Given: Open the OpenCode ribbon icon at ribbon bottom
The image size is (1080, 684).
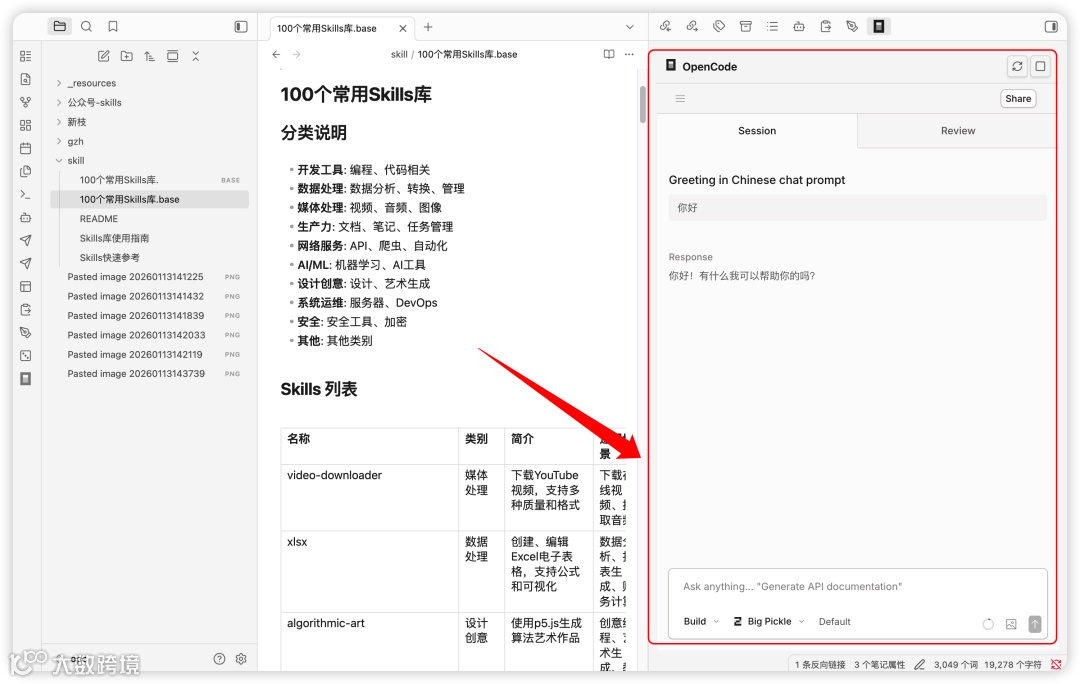Looking at the screenshot, I should [x=25, y=379].
